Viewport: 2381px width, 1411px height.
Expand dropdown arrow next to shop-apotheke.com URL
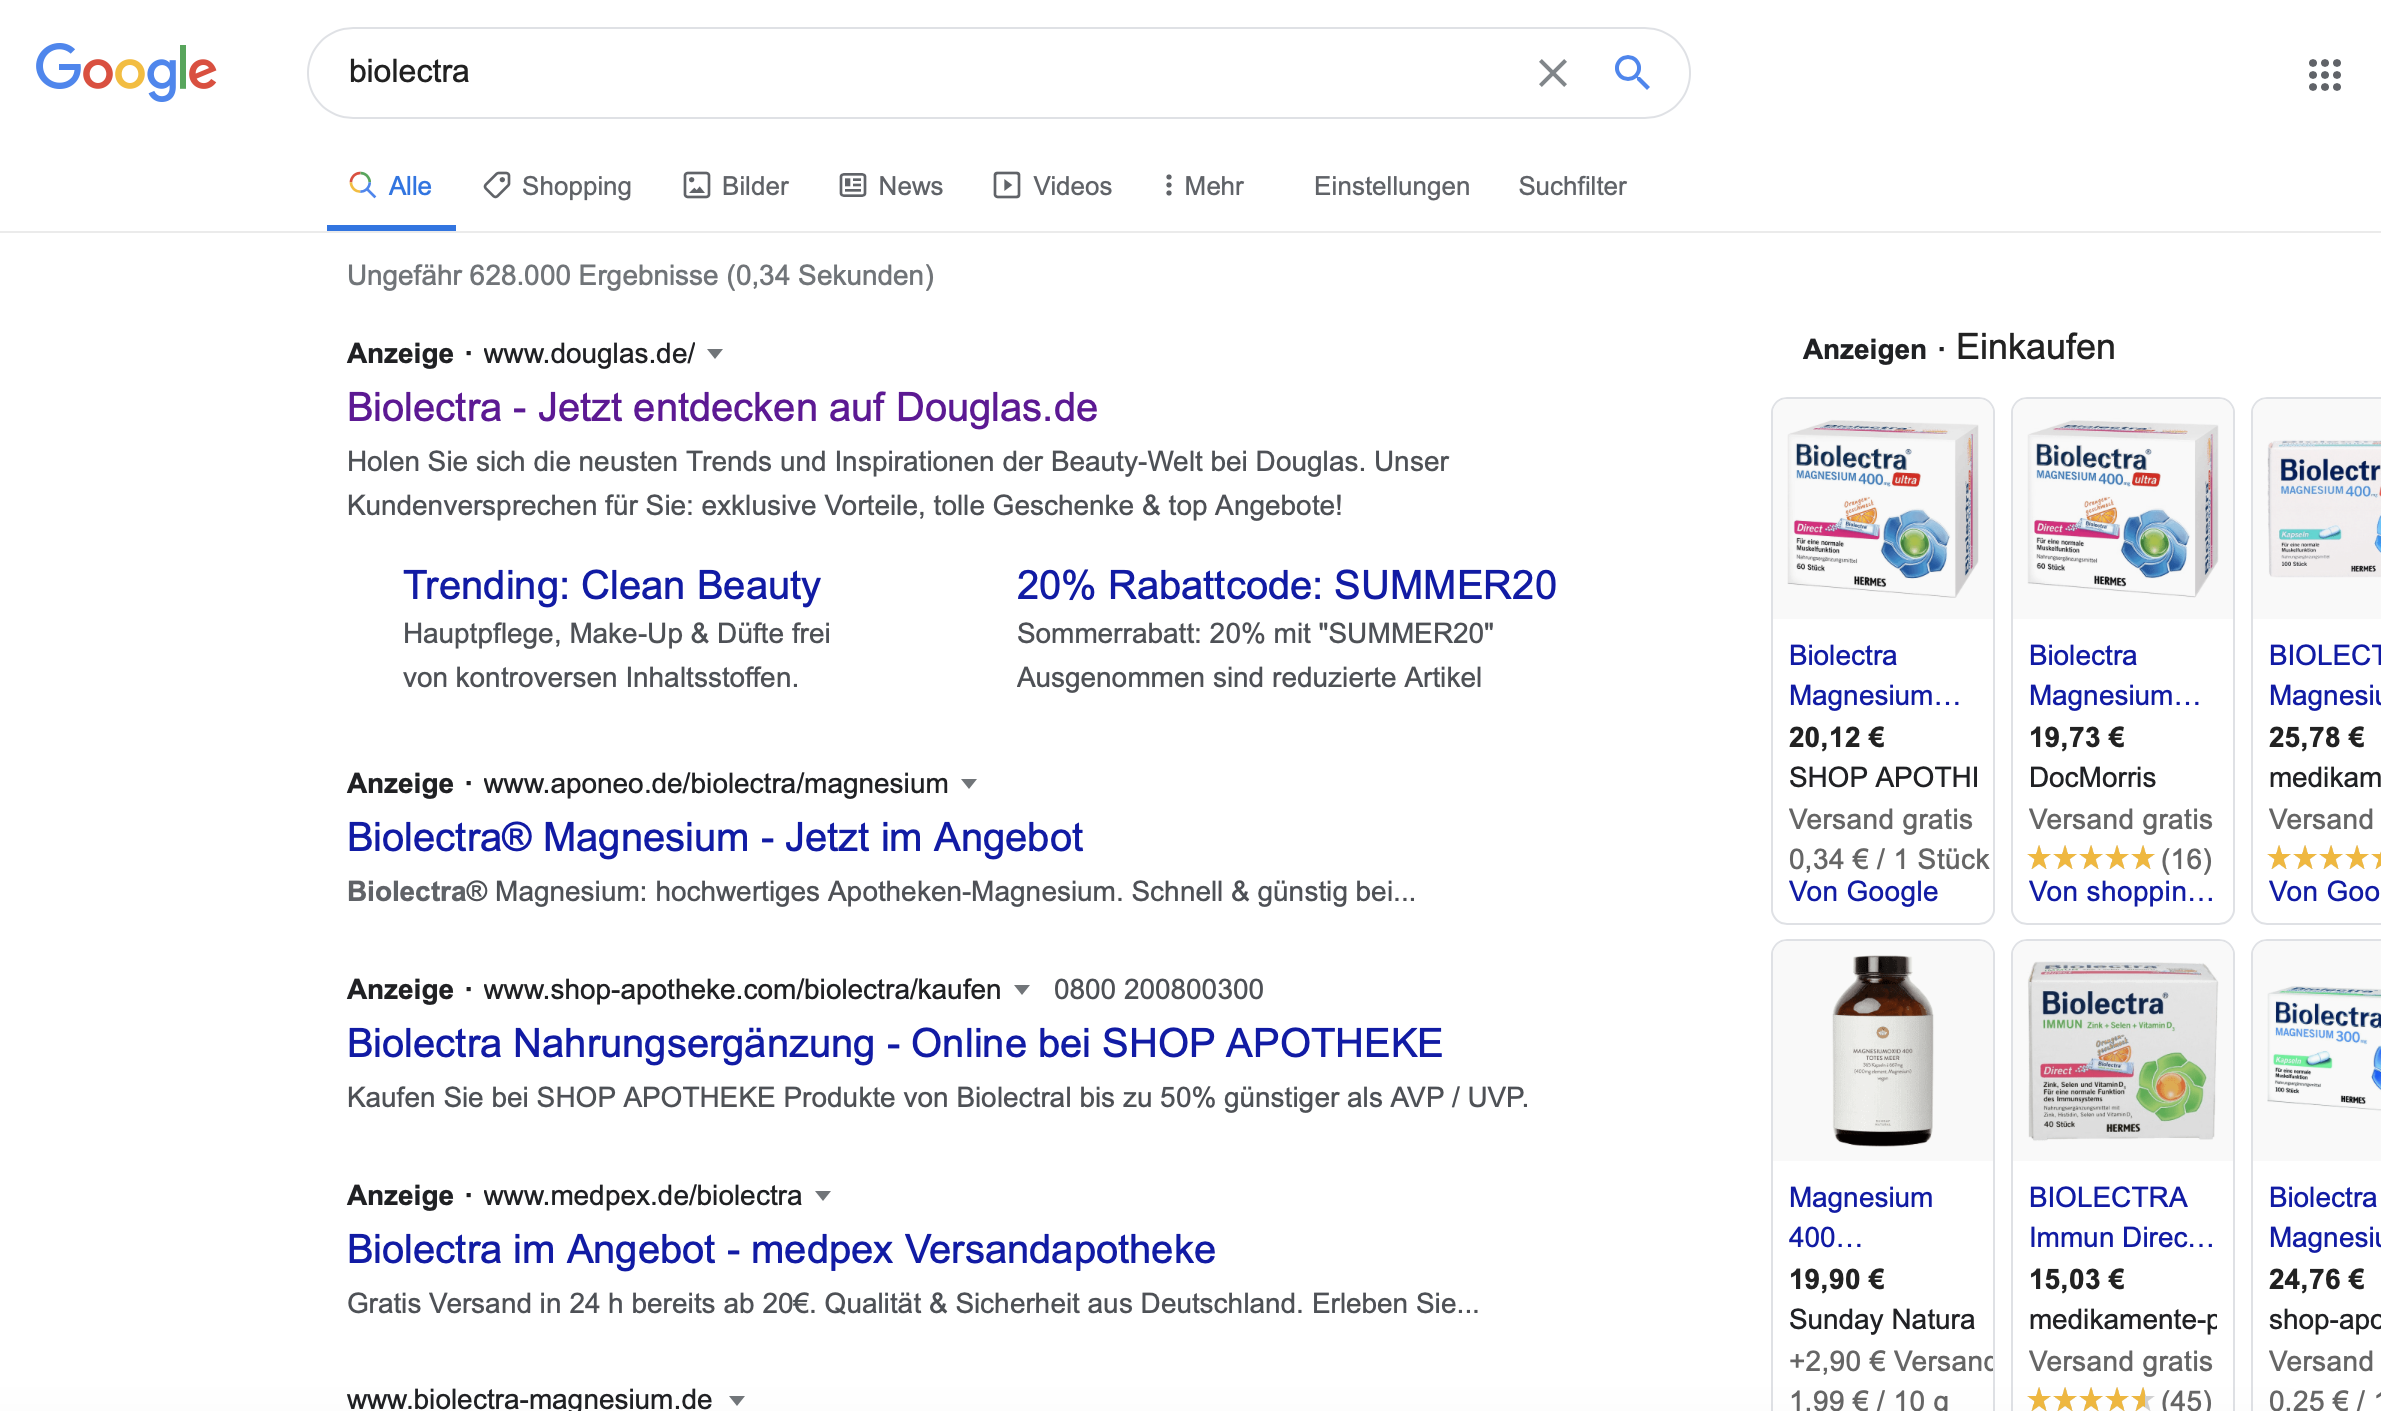pos(1021,990)
